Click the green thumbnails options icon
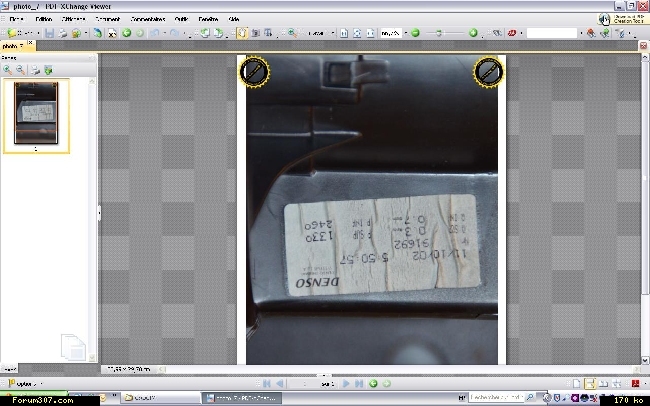Image resolution: width=650 pixels, height=406 pixels. click(49, 70)
